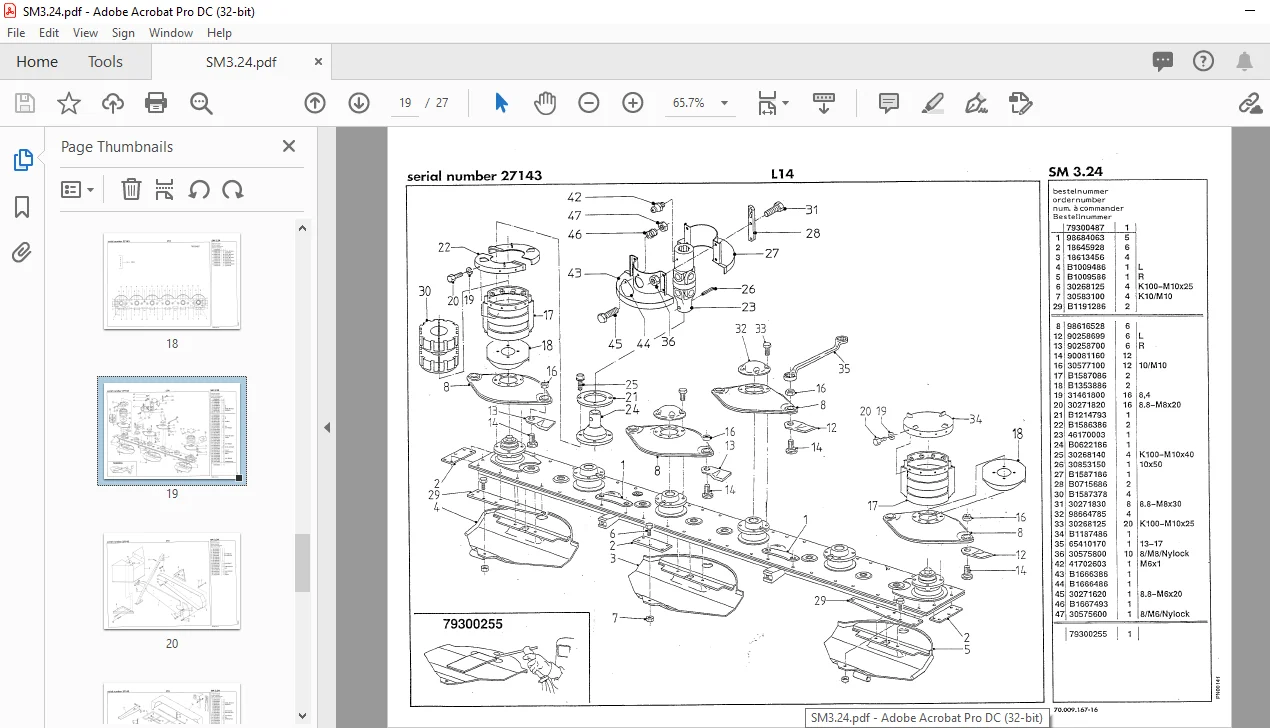Zoom out with the minus icon

tap(589, 103)
